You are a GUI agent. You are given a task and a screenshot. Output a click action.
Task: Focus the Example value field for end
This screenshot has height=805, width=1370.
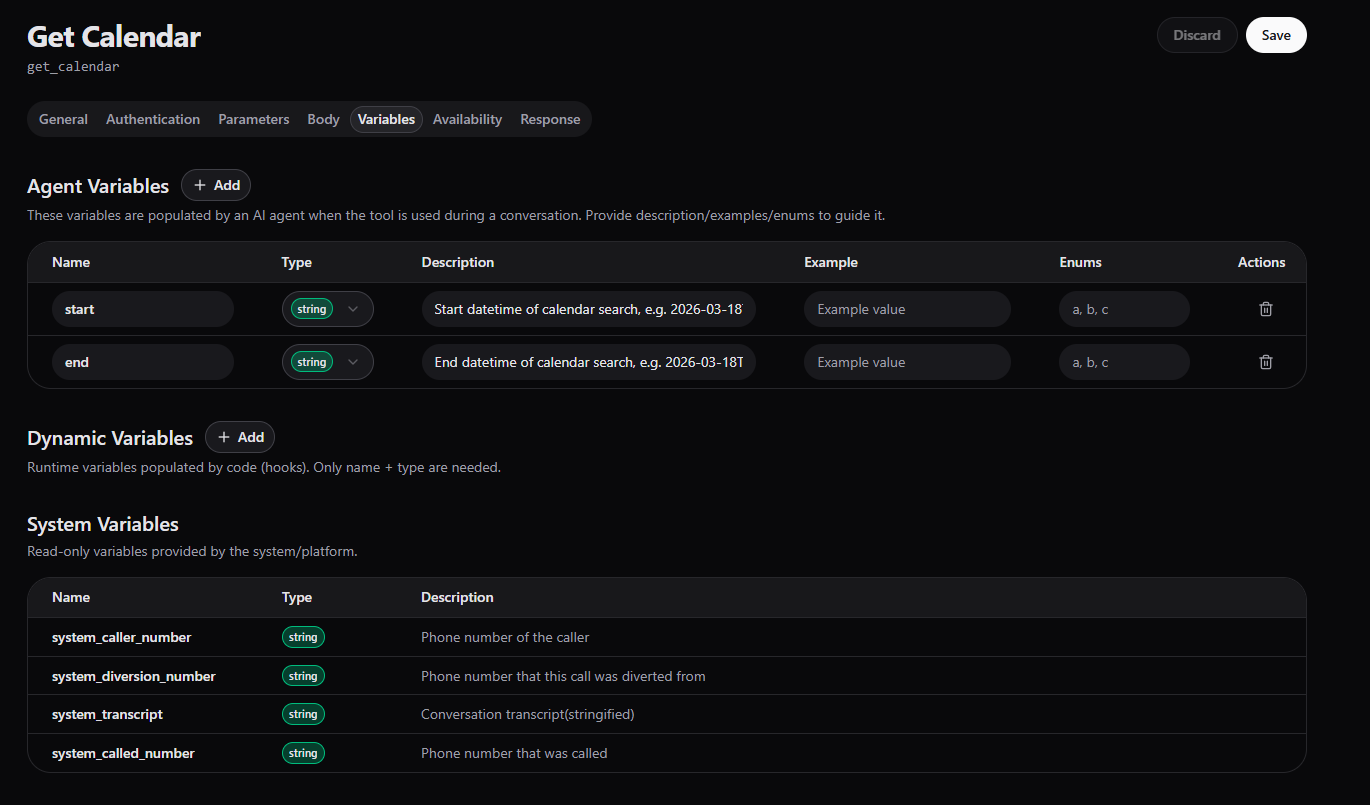coord(907,362)
